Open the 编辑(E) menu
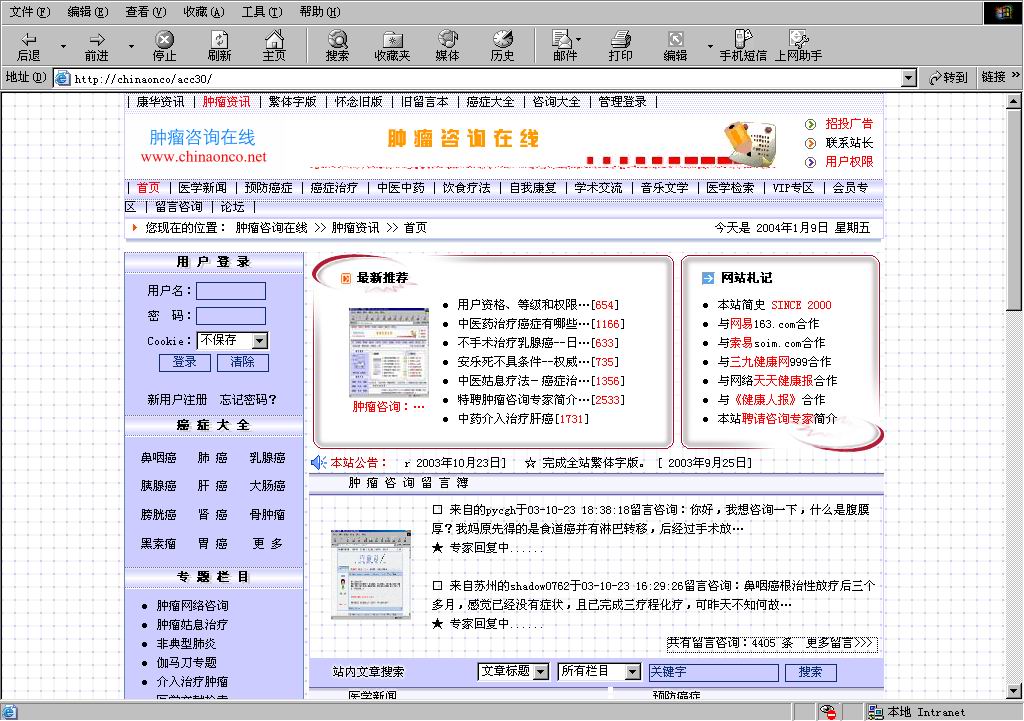 point(88,12)
